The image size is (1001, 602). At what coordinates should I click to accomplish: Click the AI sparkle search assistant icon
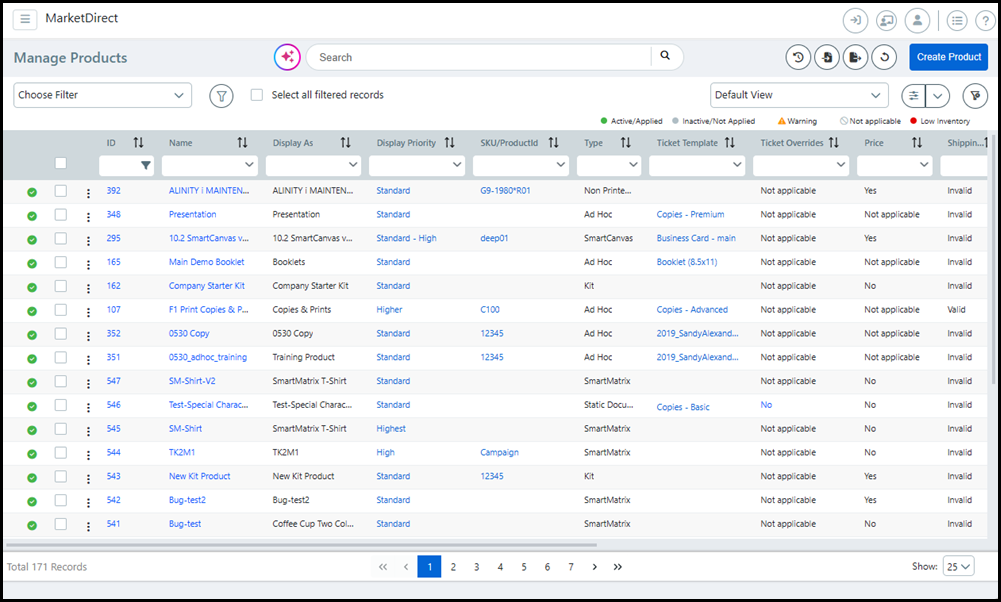click(x=287, y=58)
